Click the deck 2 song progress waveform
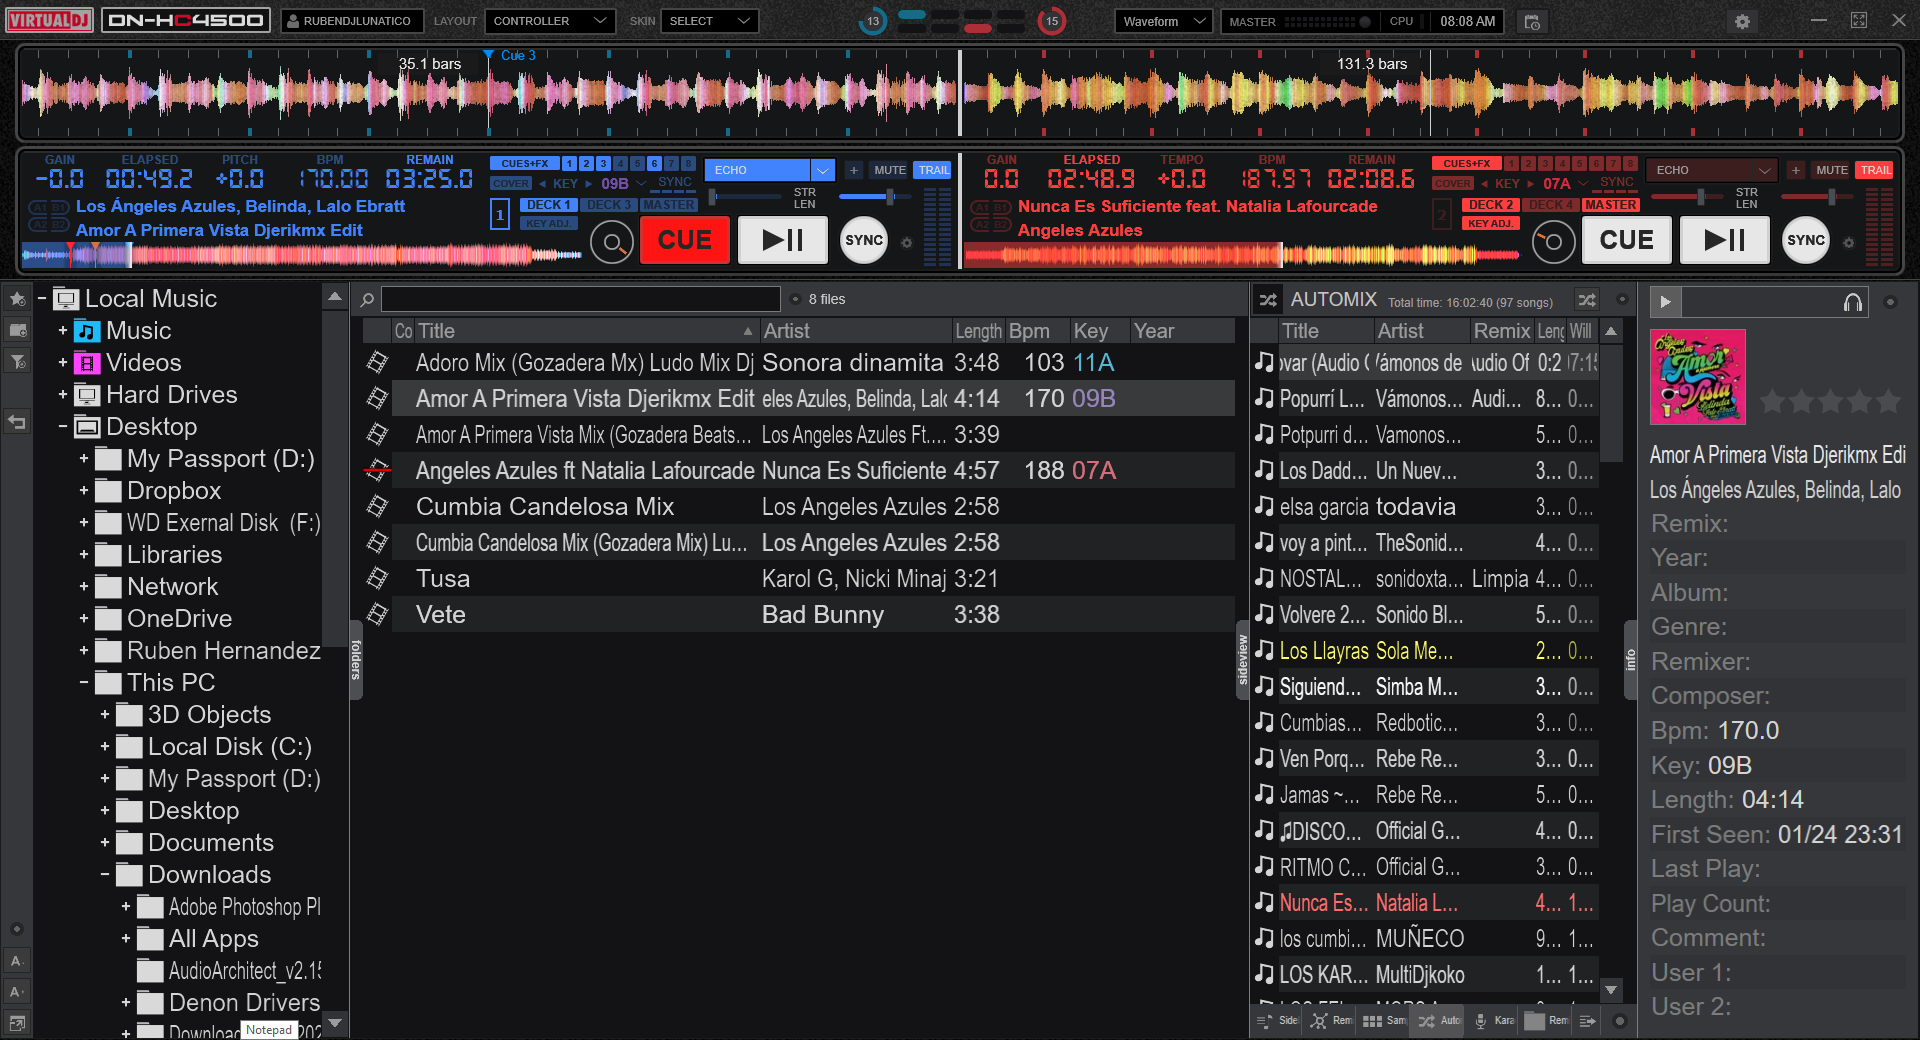The image size is (1920, 1040). tap(1245, 255)
